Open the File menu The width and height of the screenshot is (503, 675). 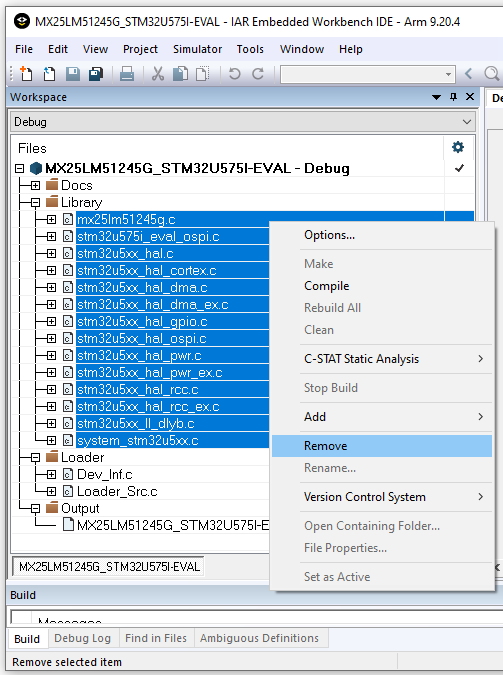pos(24,49)
